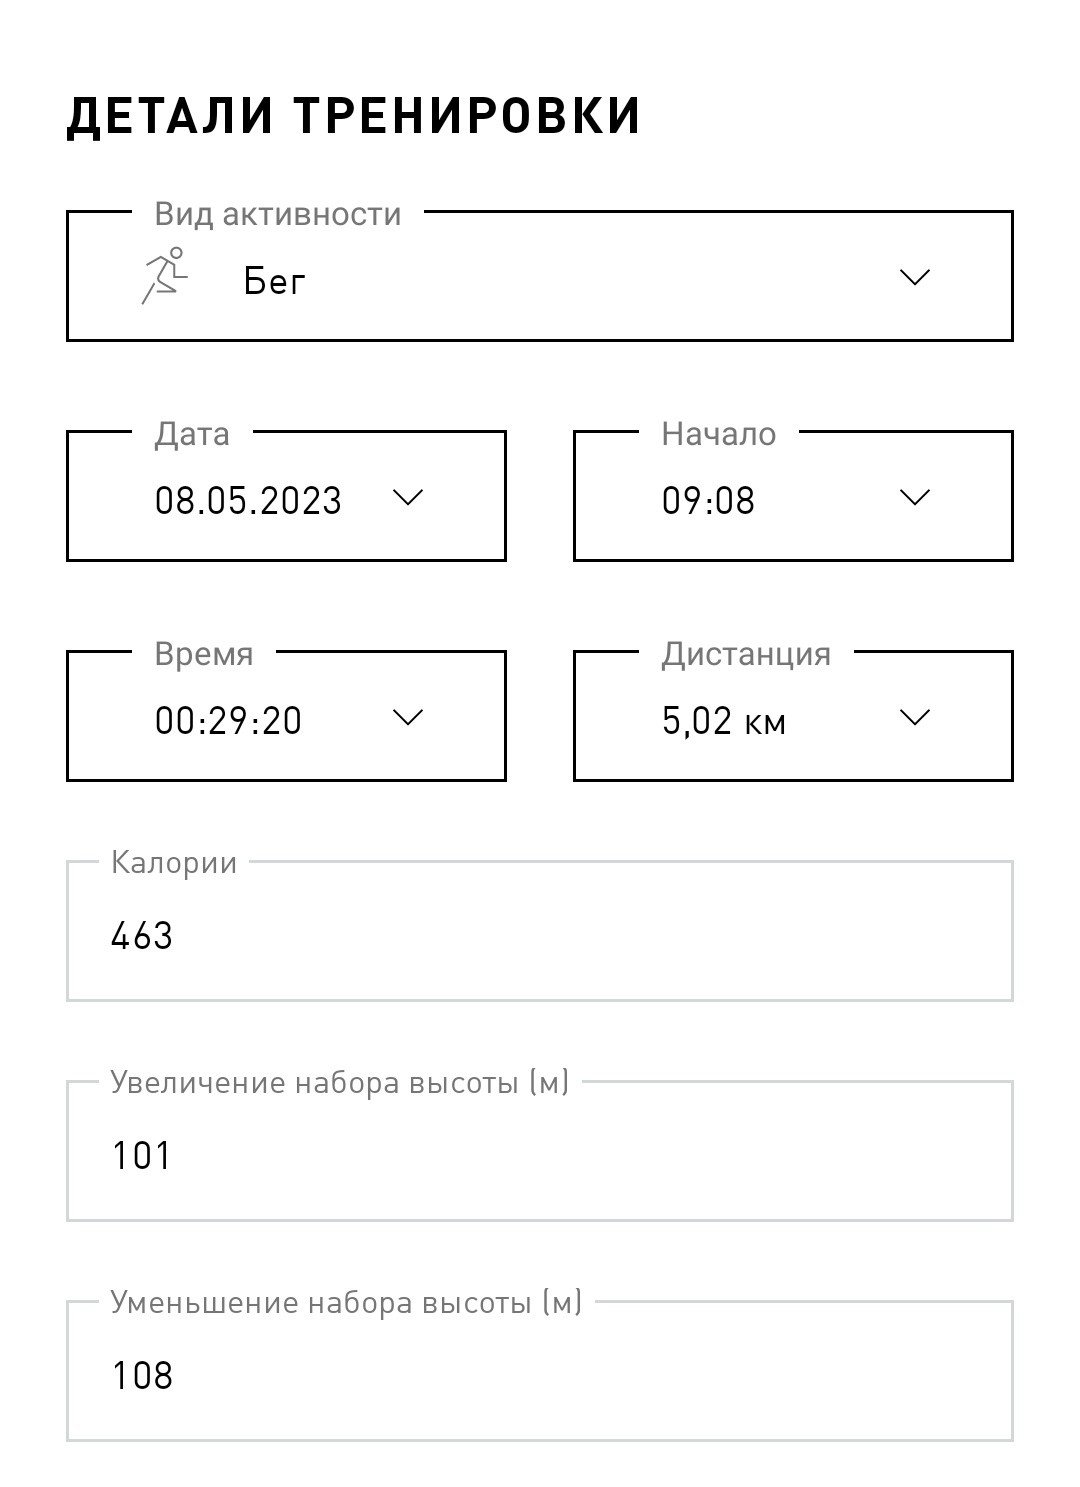This screenshot has height=1487, width=1080.
Task: Click the Калории input showing 463
Action: [x=540, y=931]
